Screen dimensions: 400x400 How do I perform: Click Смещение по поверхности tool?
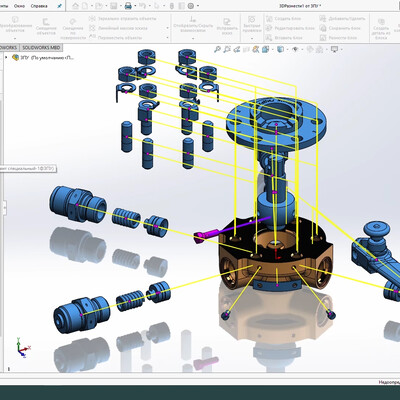73,29
